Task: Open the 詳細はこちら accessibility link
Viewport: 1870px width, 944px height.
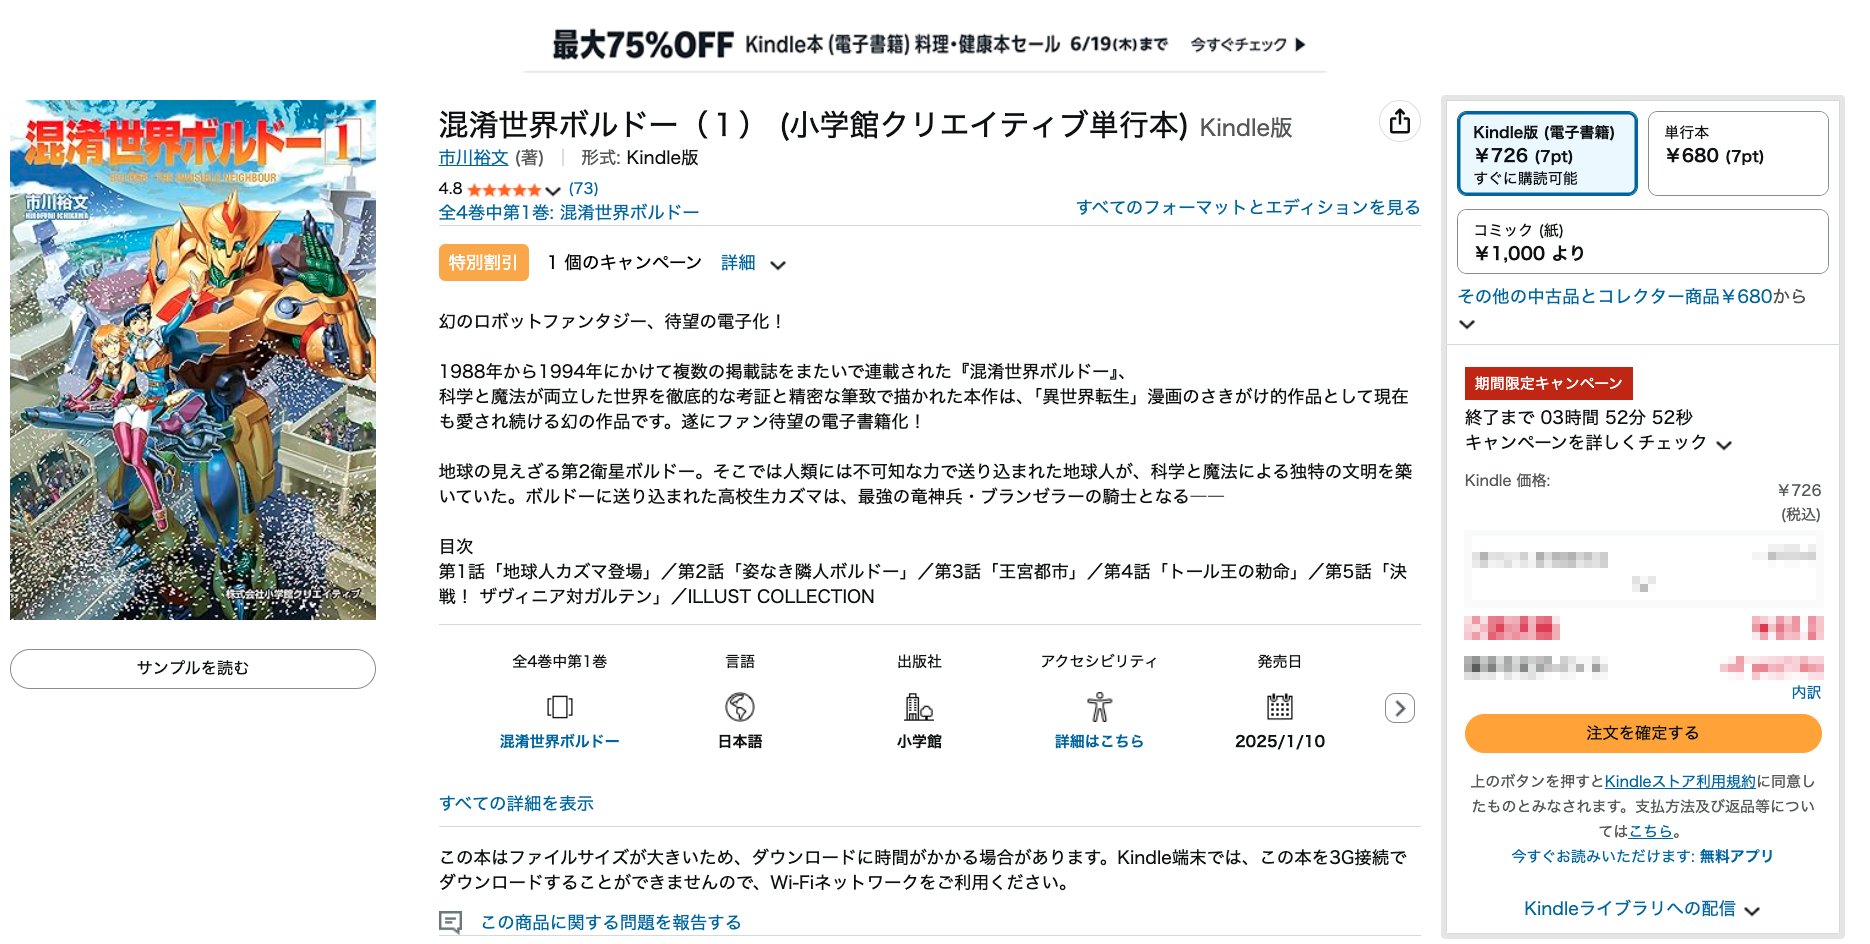Action: pos(1099,741)
